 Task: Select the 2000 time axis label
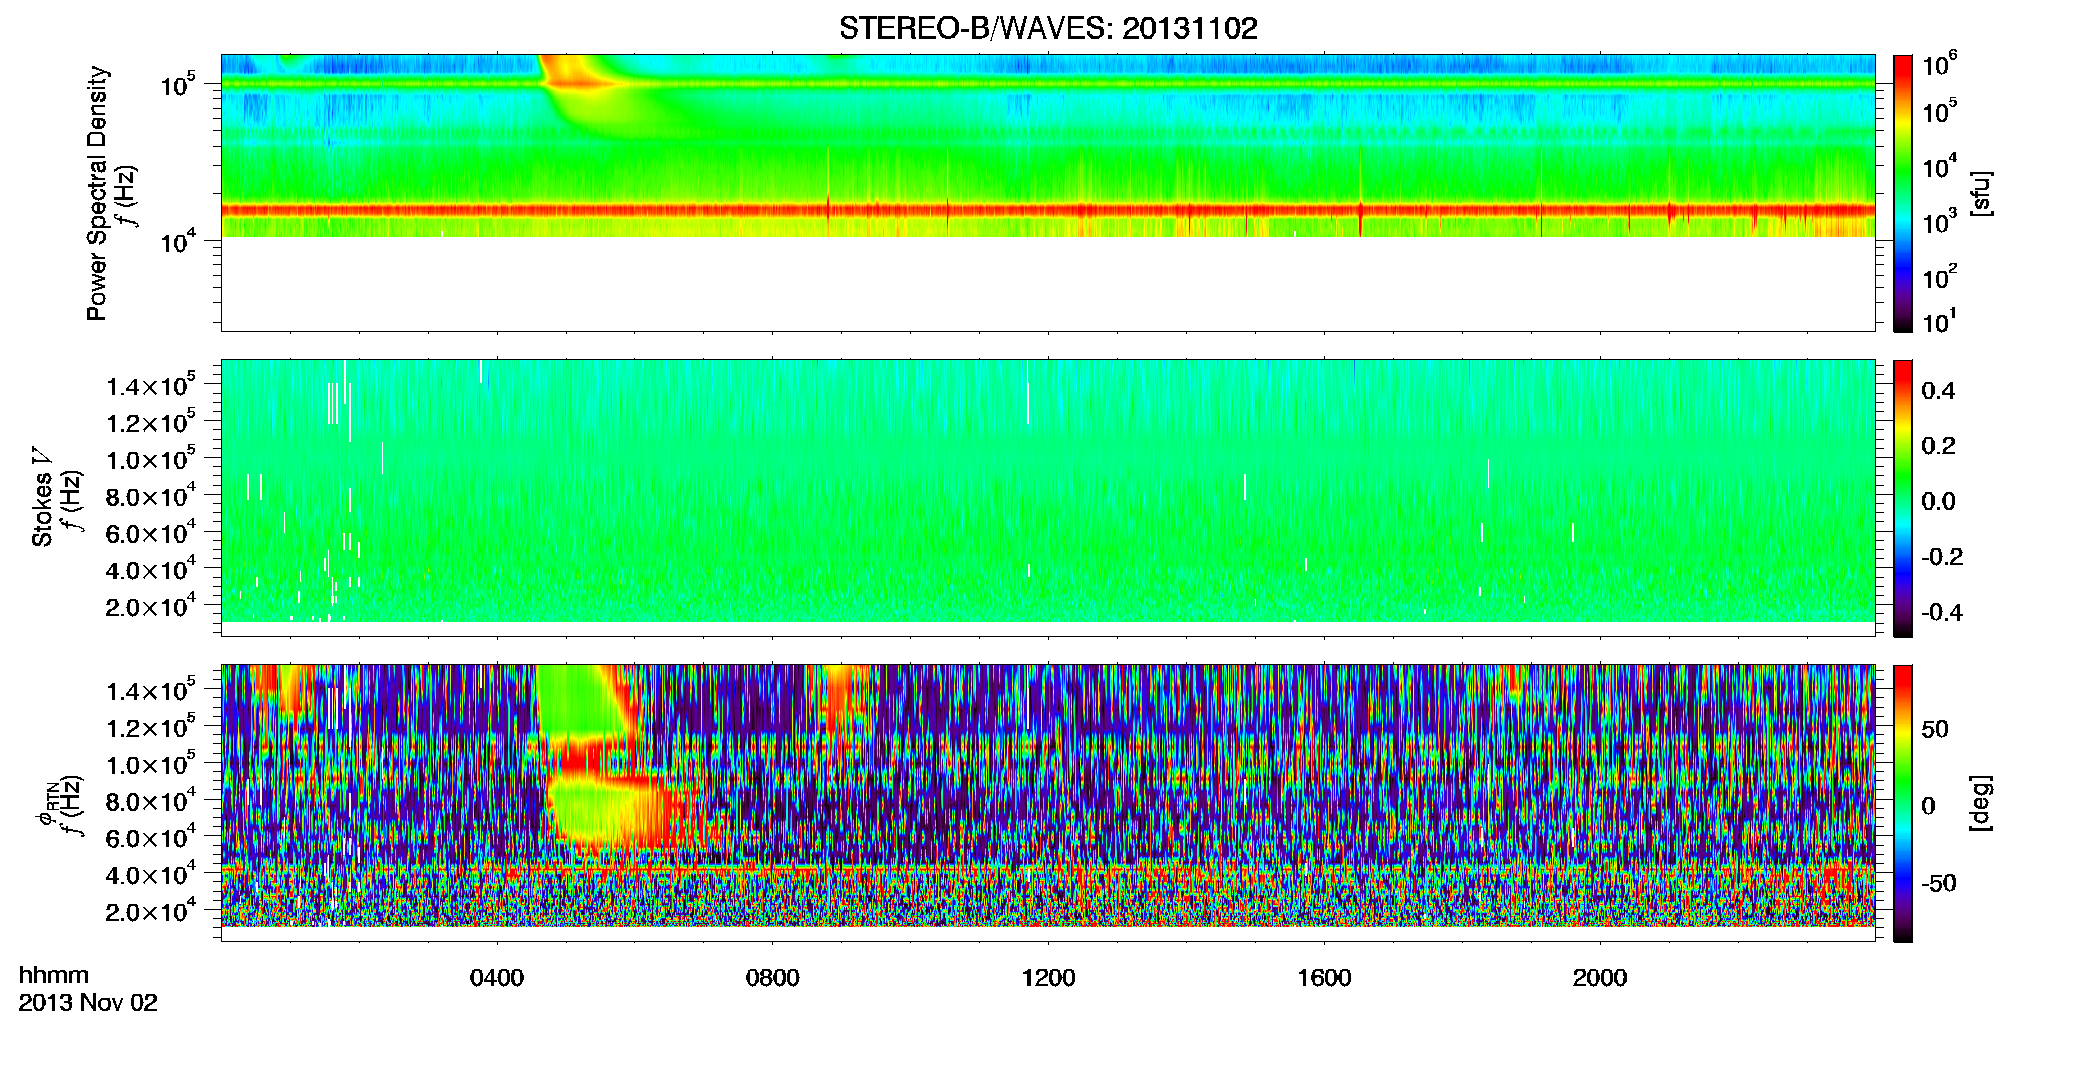pyautogui.click(x=1600, y=978)
